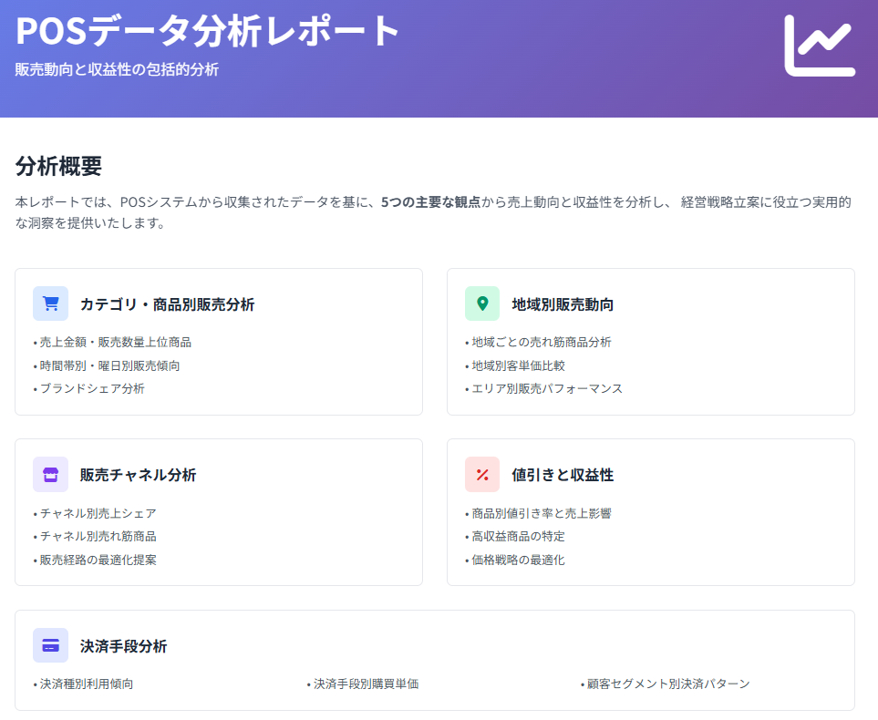Image resolution: width=878 pixels, height=720 pixels.
Task: Select the green map pin icon for 地域別販売動向
Action: click(484, 302)
